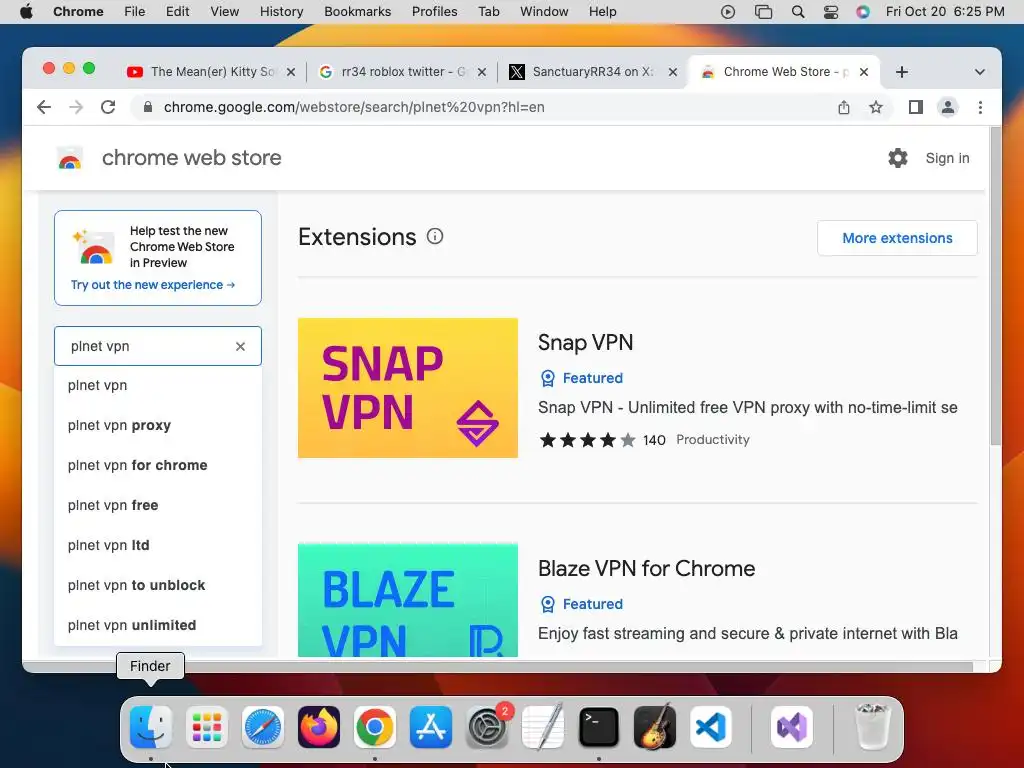The image size is (1024, 768).
Task: View site info via the lock icon
Action: (x=148, y=107)
